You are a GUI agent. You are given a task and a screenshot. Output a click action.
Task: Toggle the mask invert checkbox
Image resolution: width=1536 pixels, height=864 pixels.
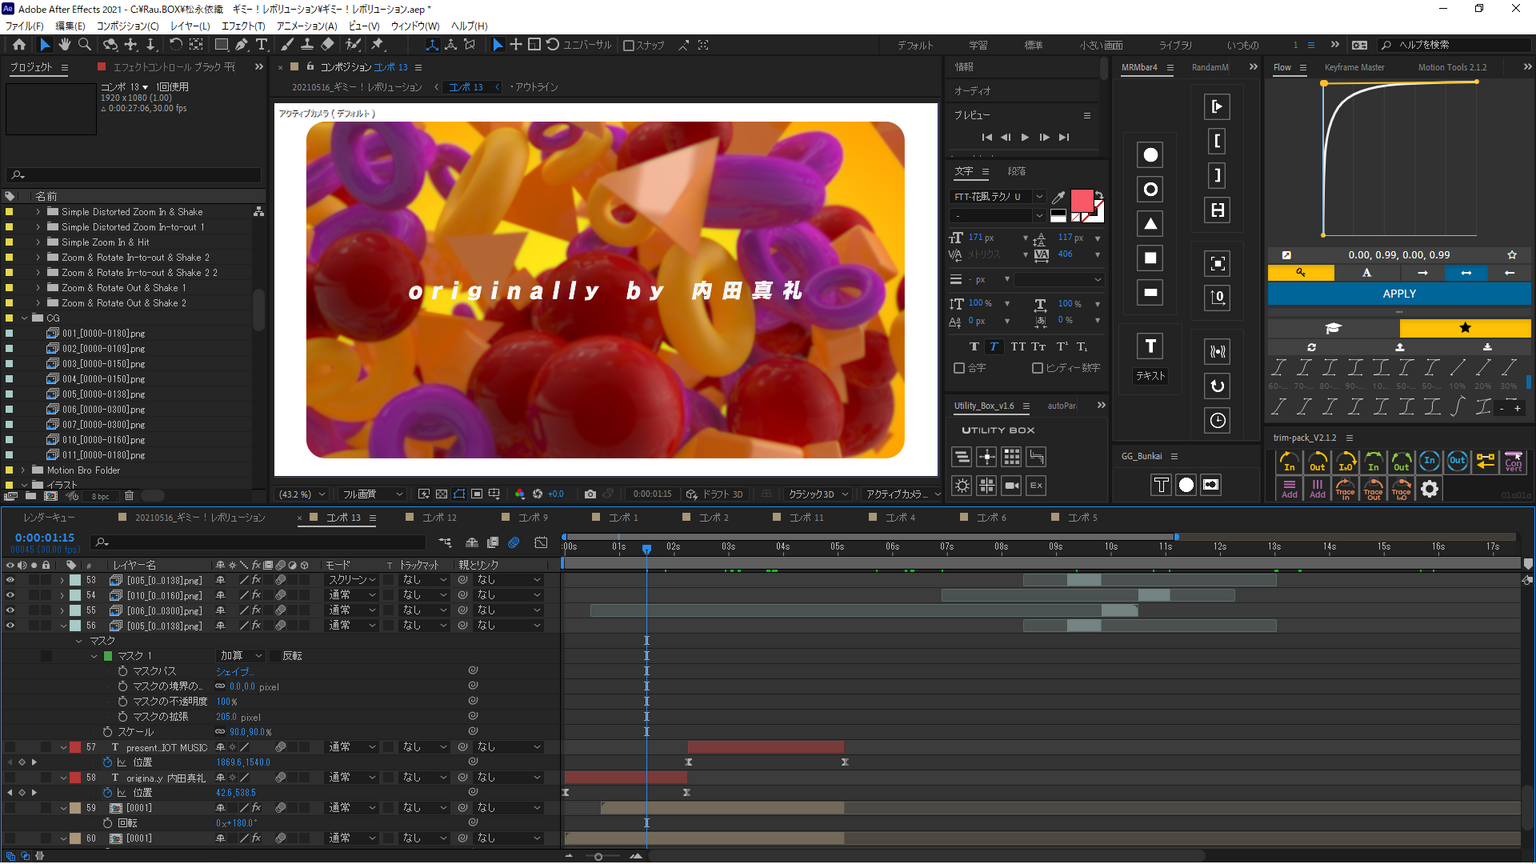point(276,656)
